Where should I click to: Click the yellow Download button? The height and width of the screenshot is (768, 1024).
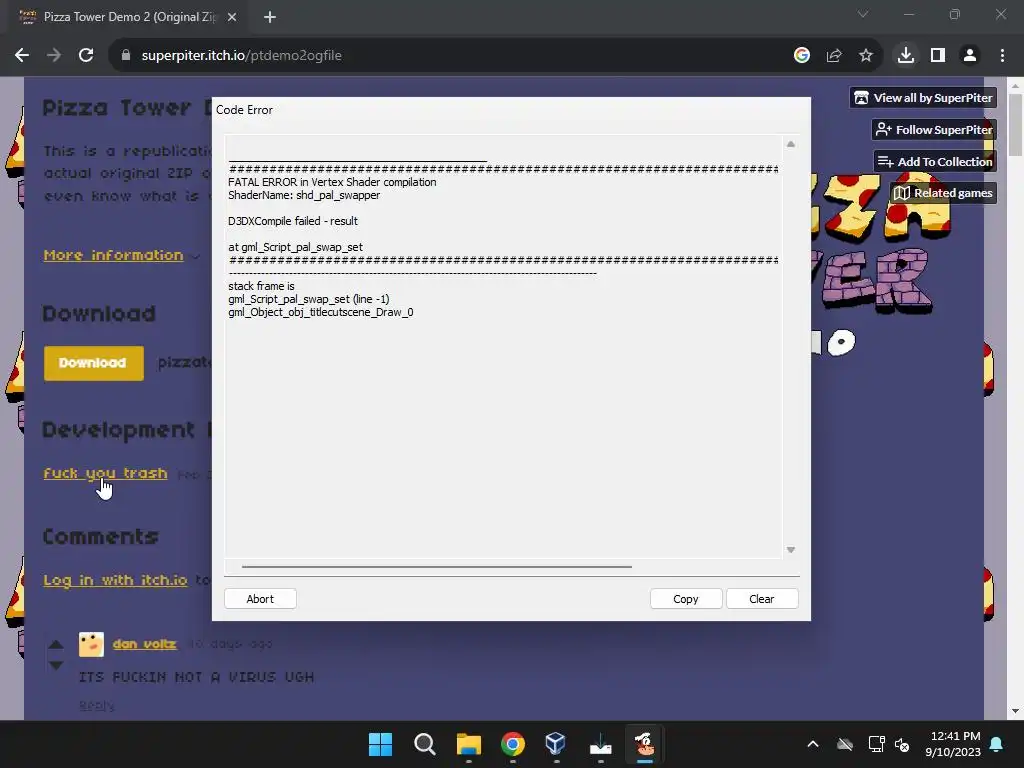[93, 363]
